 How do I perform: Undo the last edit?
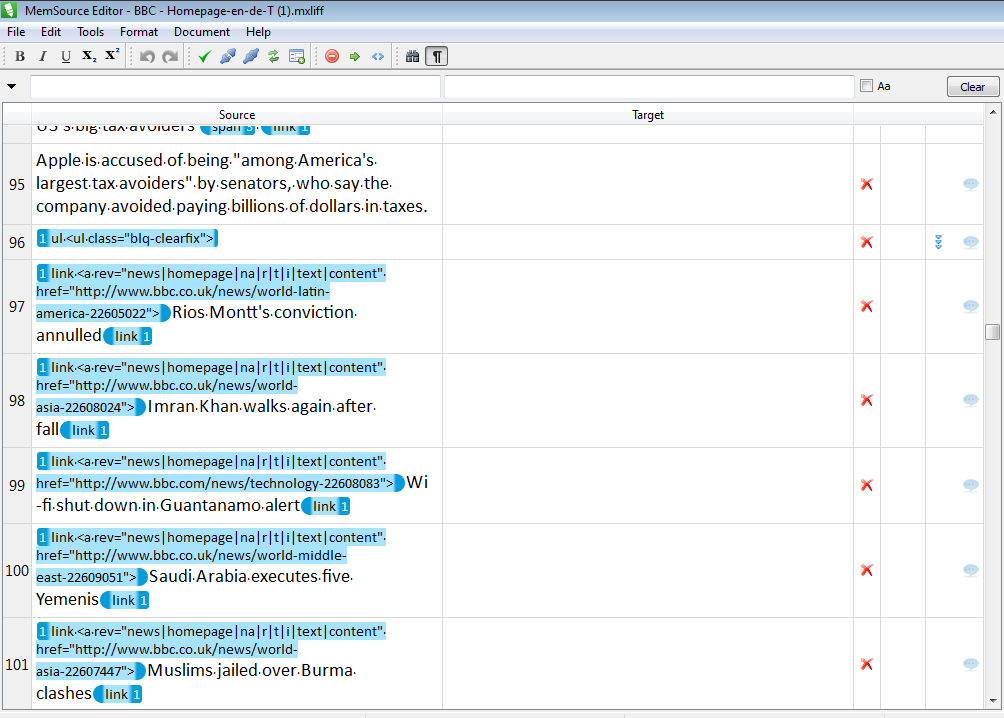click(147, 56)
